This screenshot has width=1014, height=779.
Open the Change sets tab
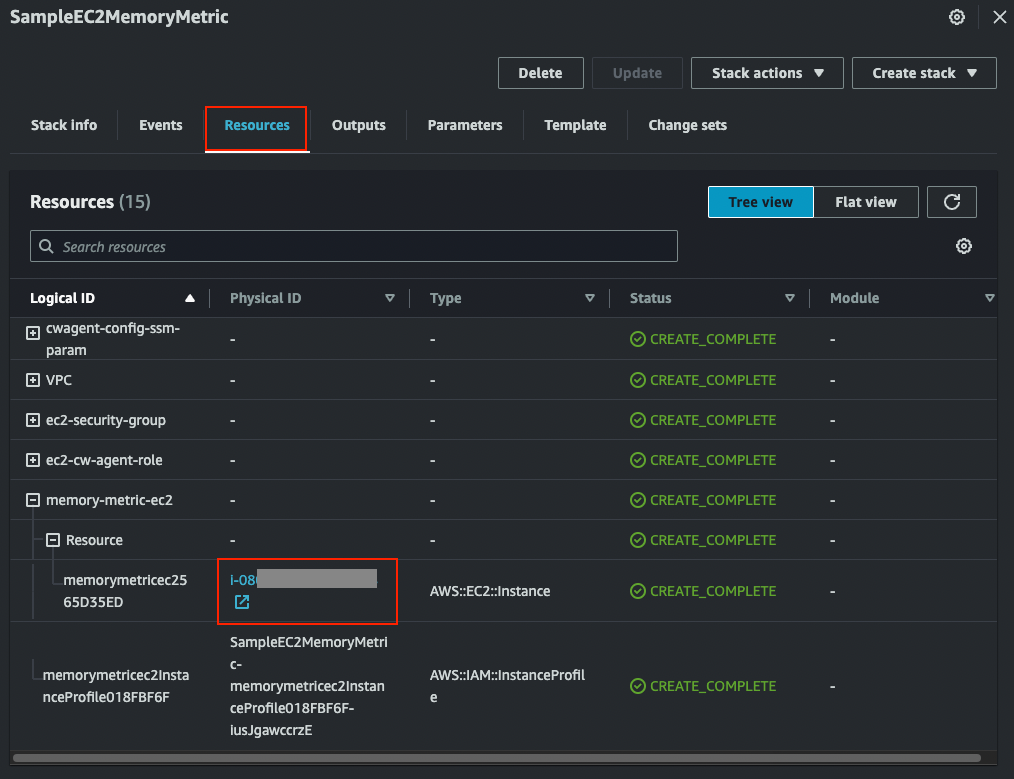[x=687, y=125]
